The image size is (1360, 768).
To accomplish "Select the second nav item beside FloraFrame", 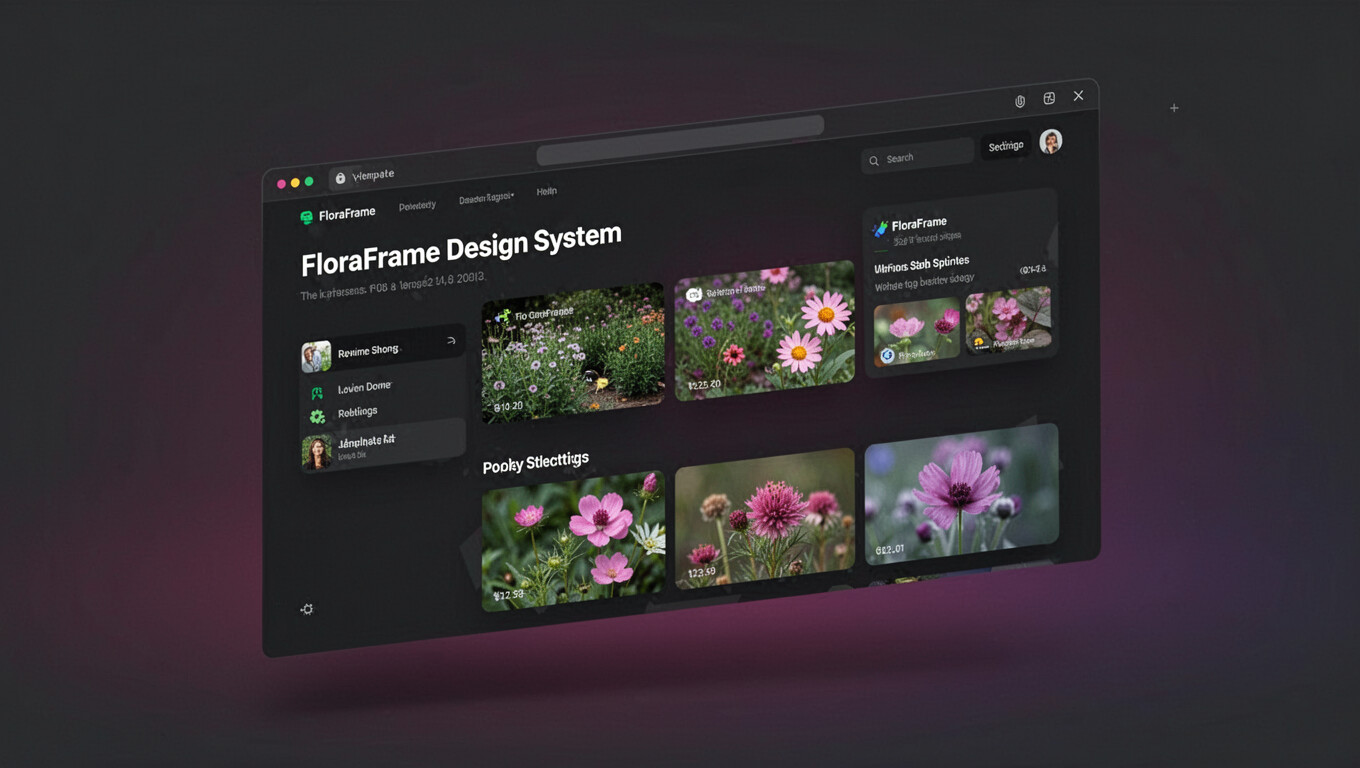I will 417,206.
